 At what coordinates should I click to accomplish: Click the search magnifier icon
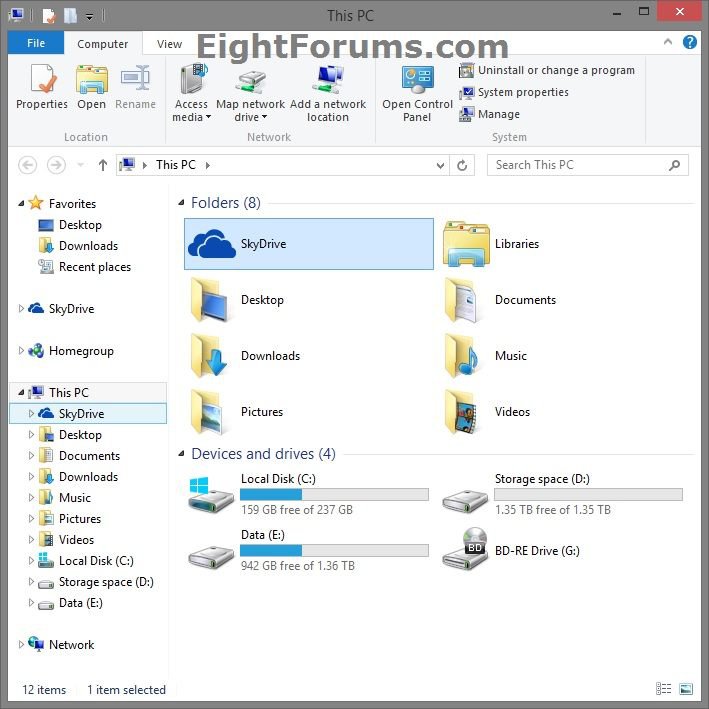click(x=674, y=165)
